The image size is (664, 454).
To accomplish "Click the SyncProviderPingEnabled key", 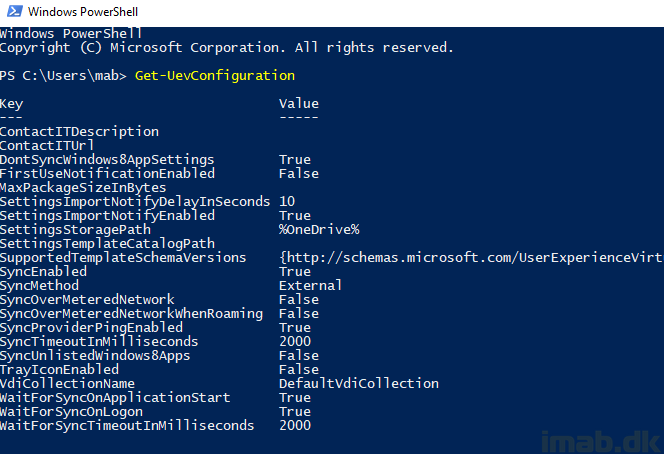I will coord(91,327).
